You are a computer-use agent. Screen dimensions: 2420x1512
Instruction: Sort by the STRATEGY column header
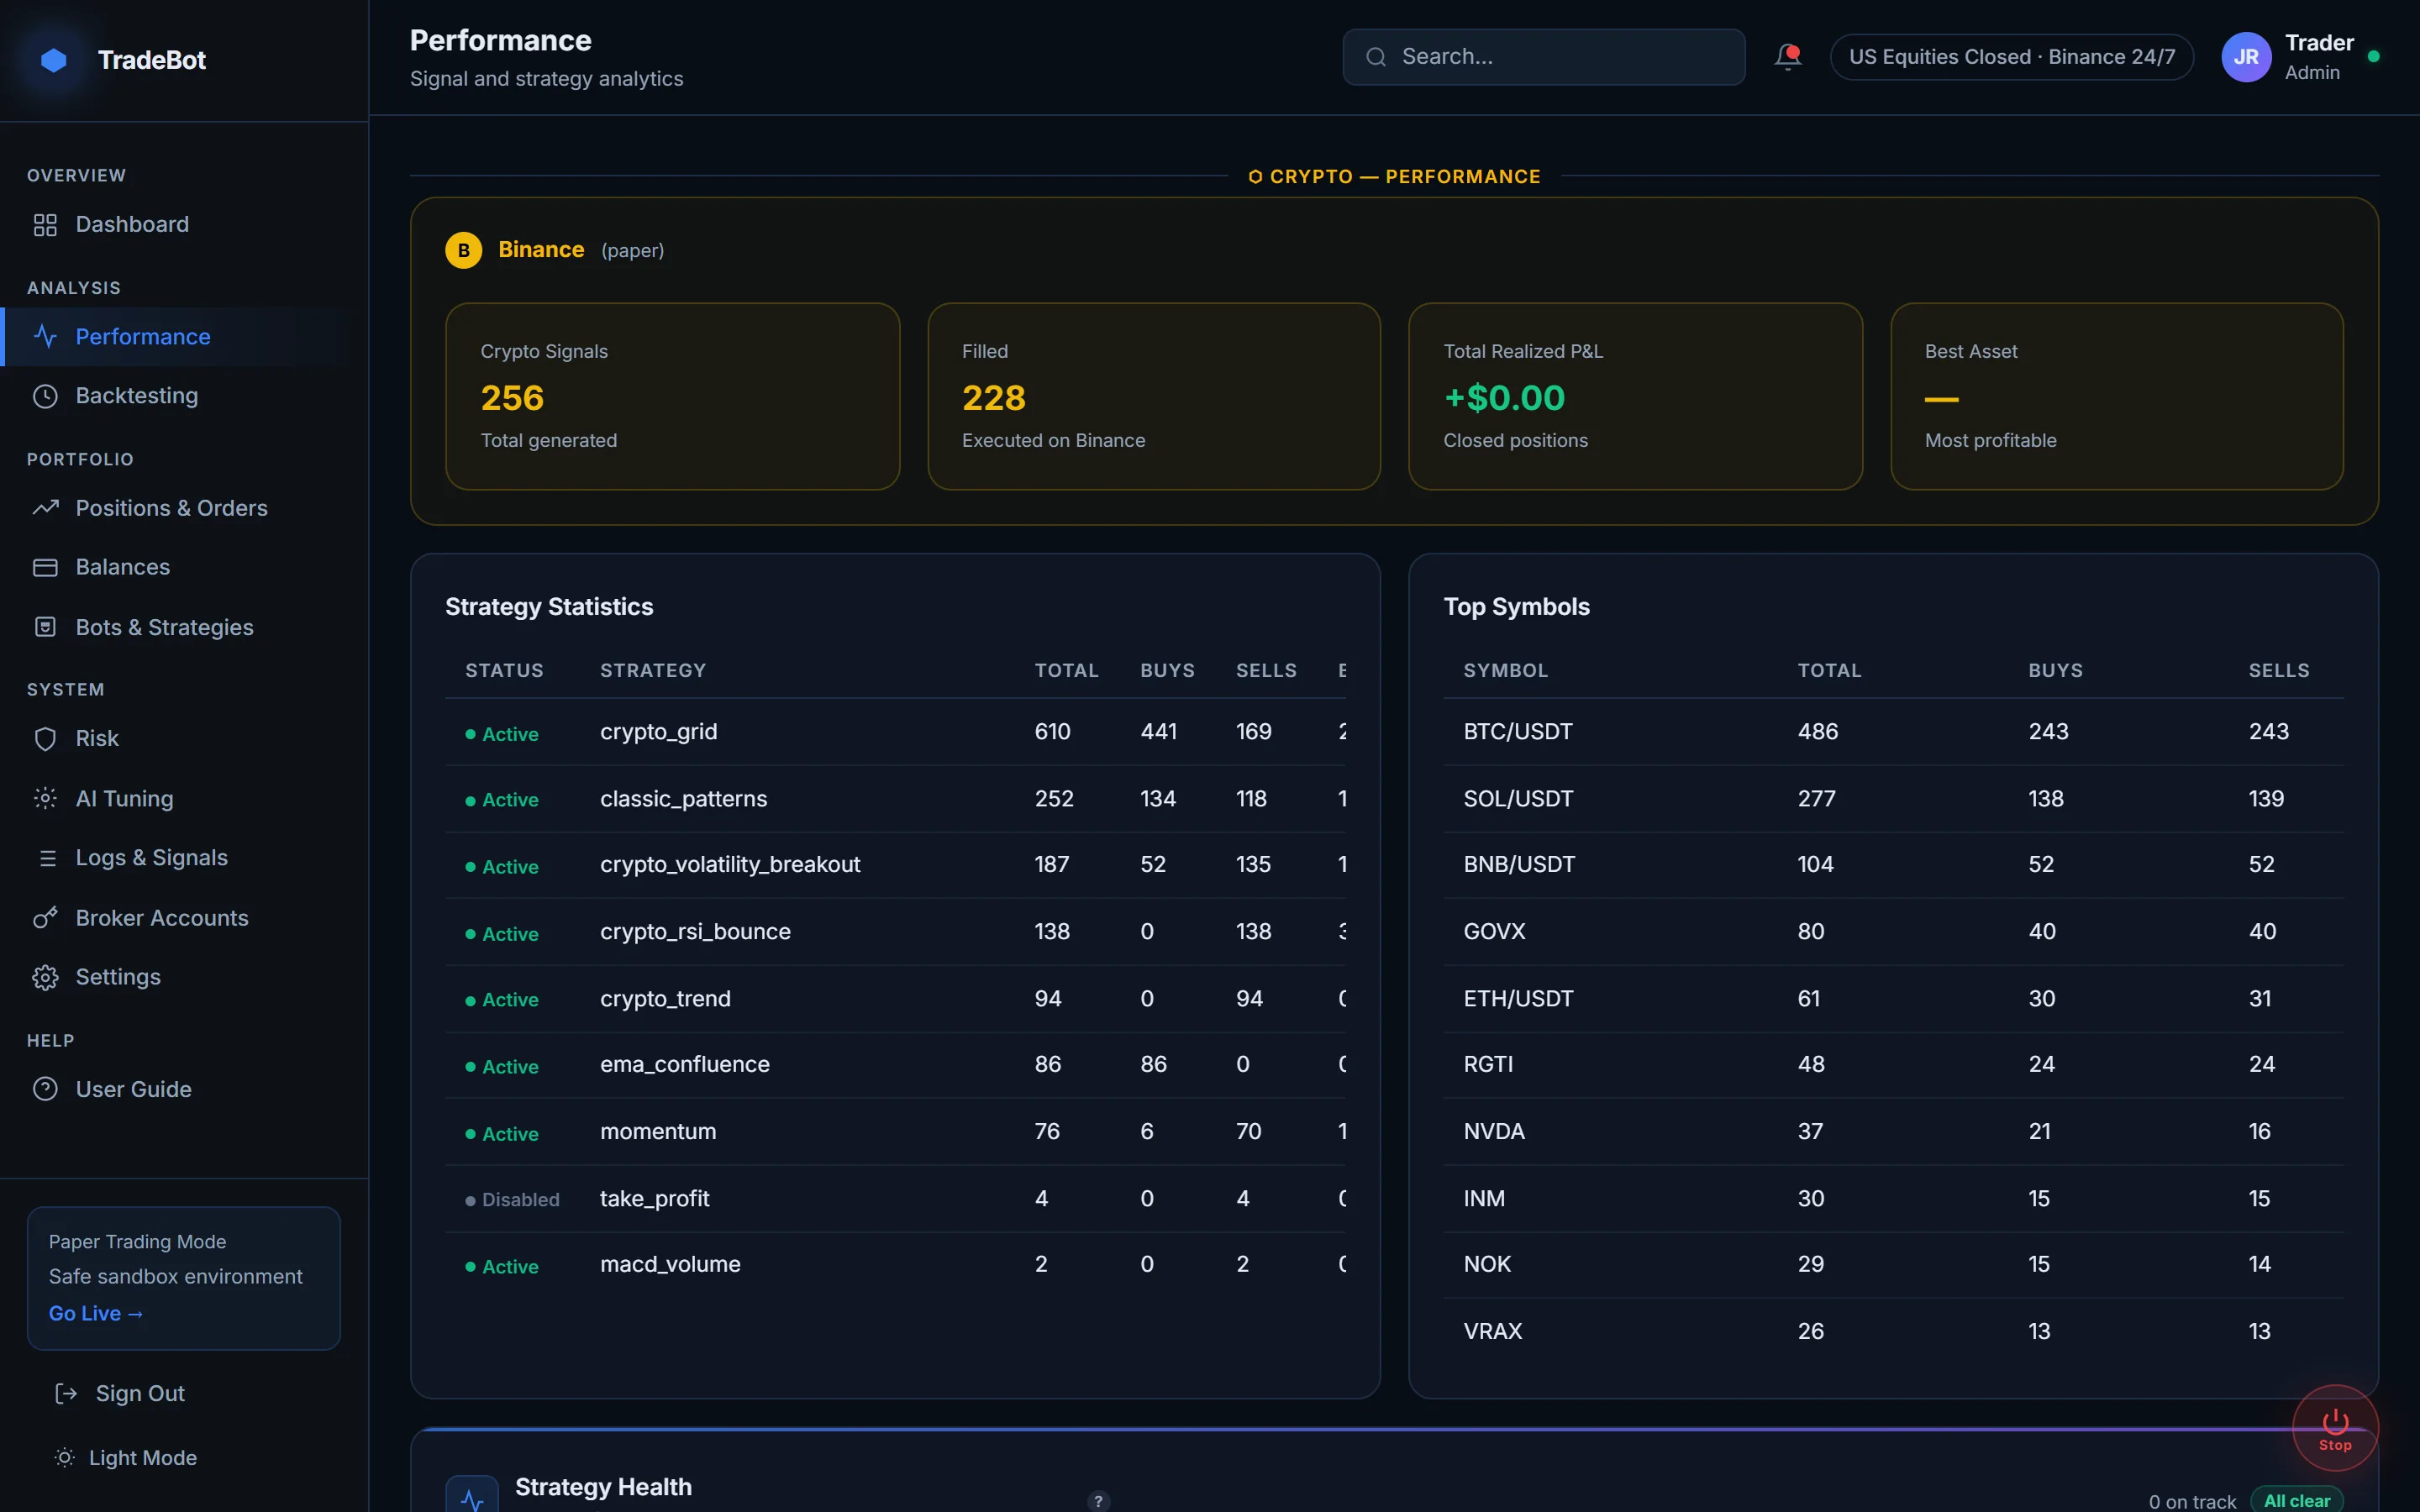pos(653,670)
